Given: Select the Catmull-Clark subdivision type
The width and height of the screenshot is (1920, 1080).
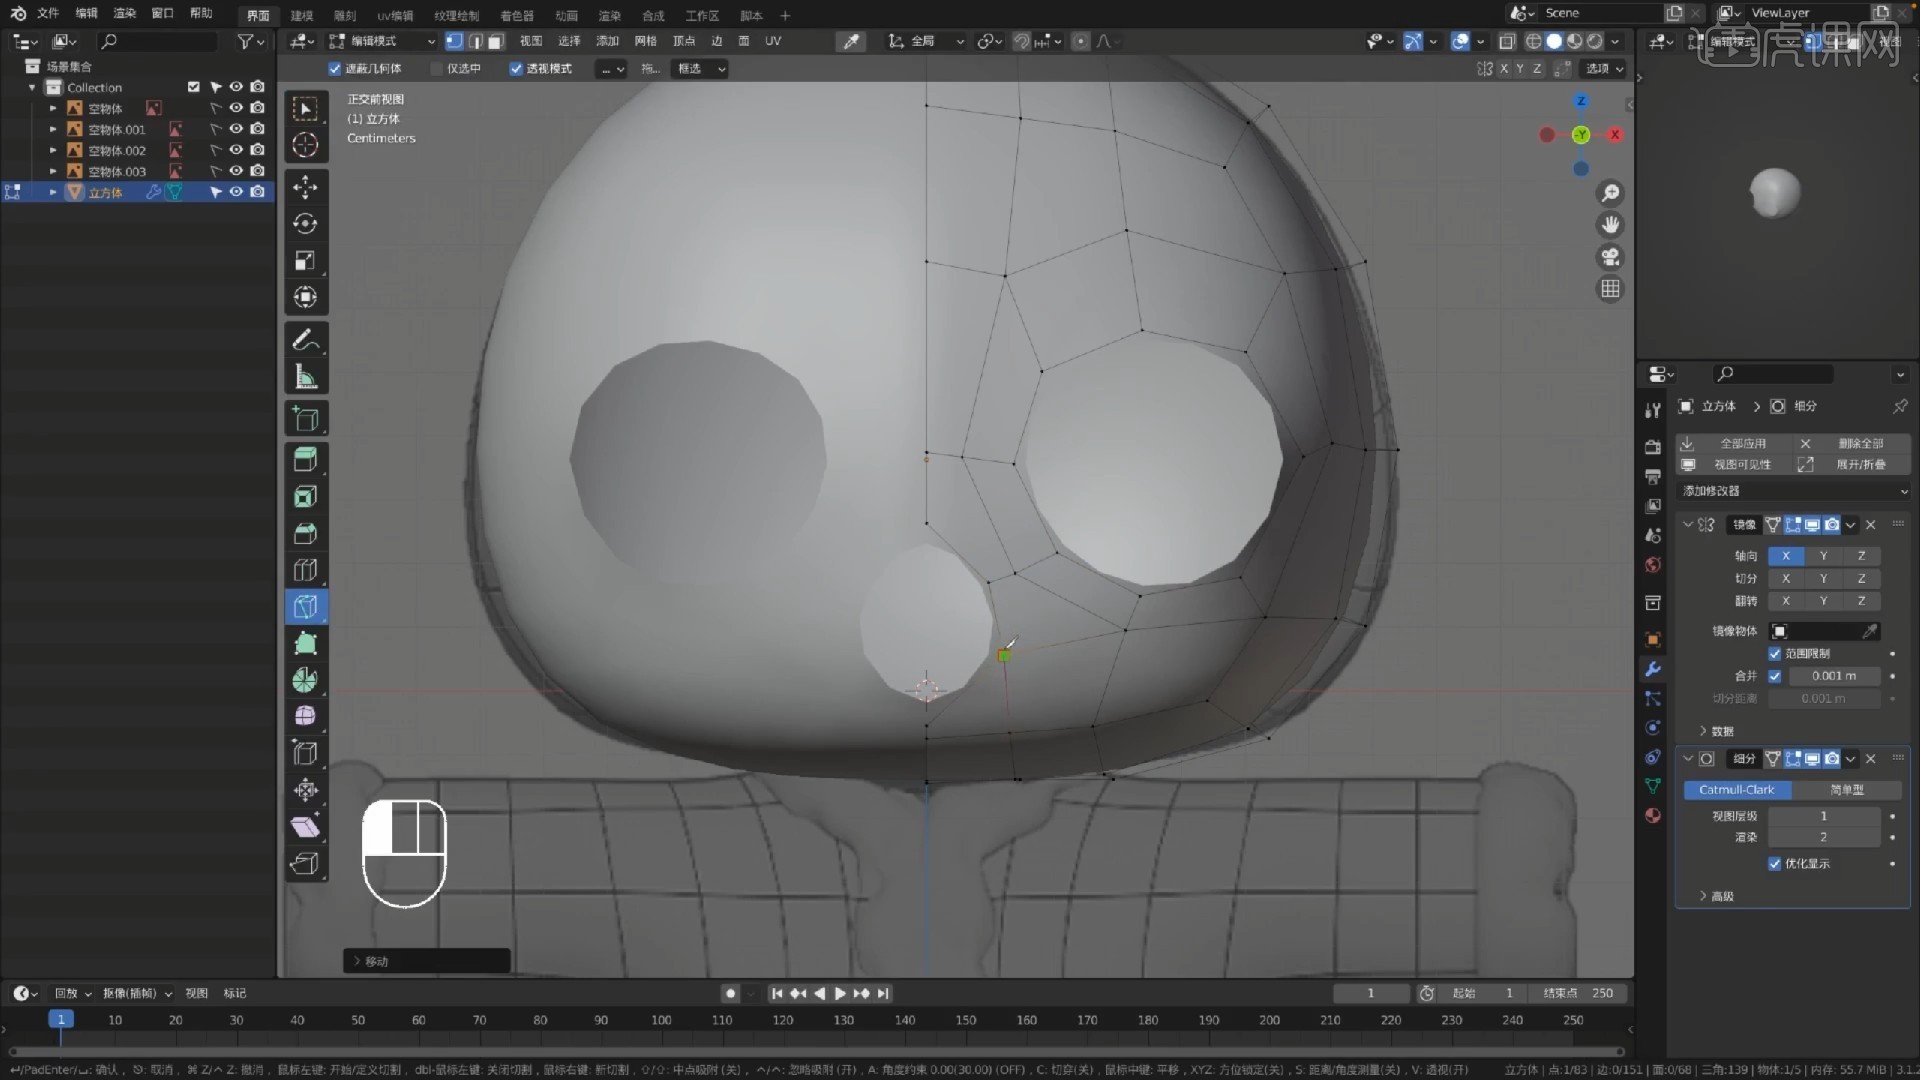Looking at the screenshot, I should coord(1737,790).
